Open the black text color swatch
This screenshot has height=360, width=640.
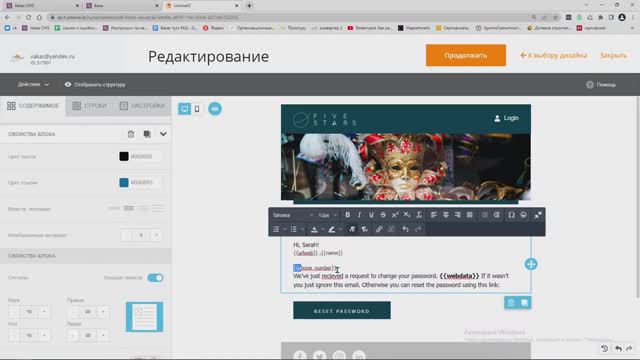(x=124, y=156)
